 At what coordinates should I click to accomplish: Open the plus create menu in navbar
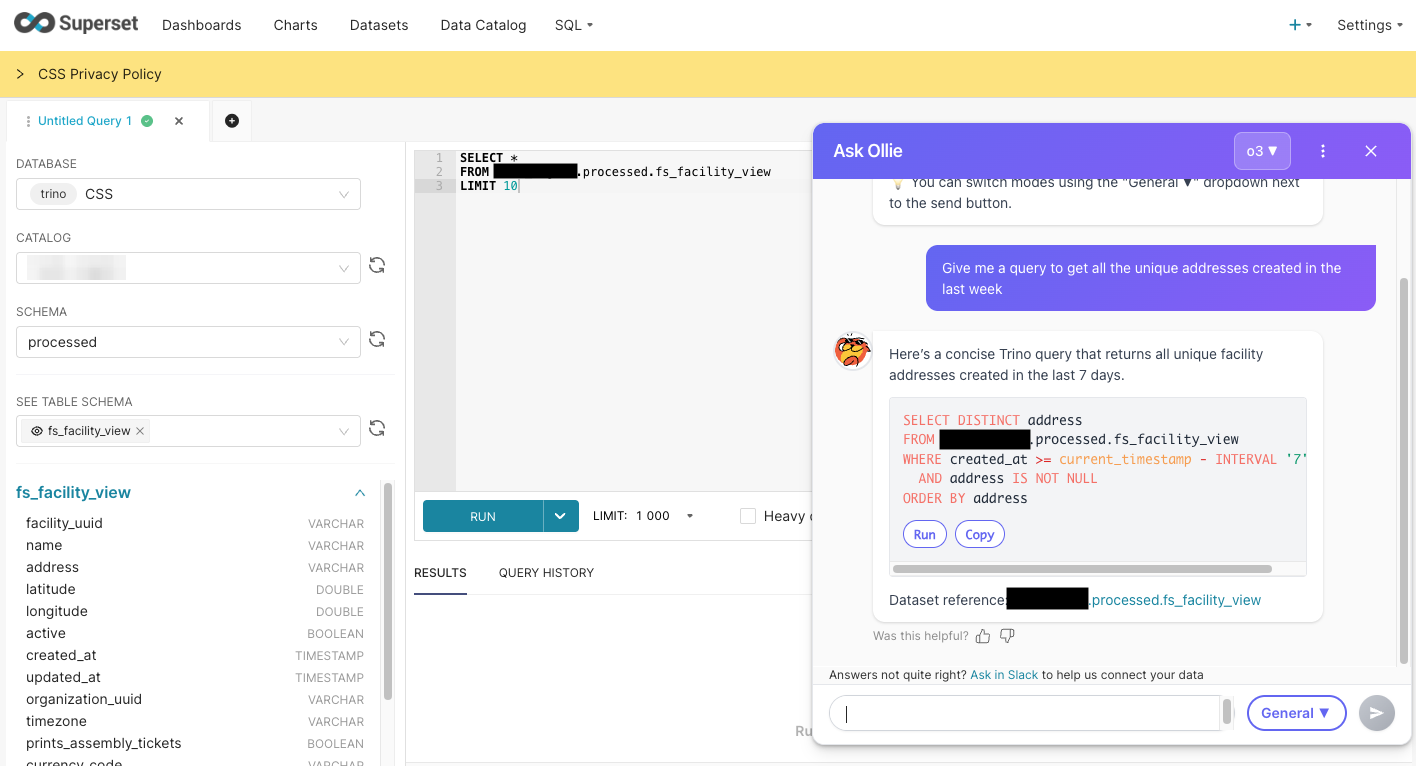[1299, 25]
